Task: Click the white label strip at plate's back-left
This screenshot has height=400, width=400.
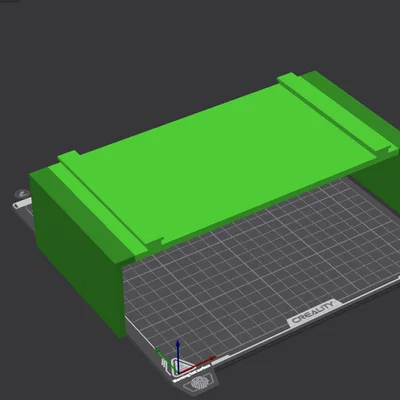Action: [22, 203]
